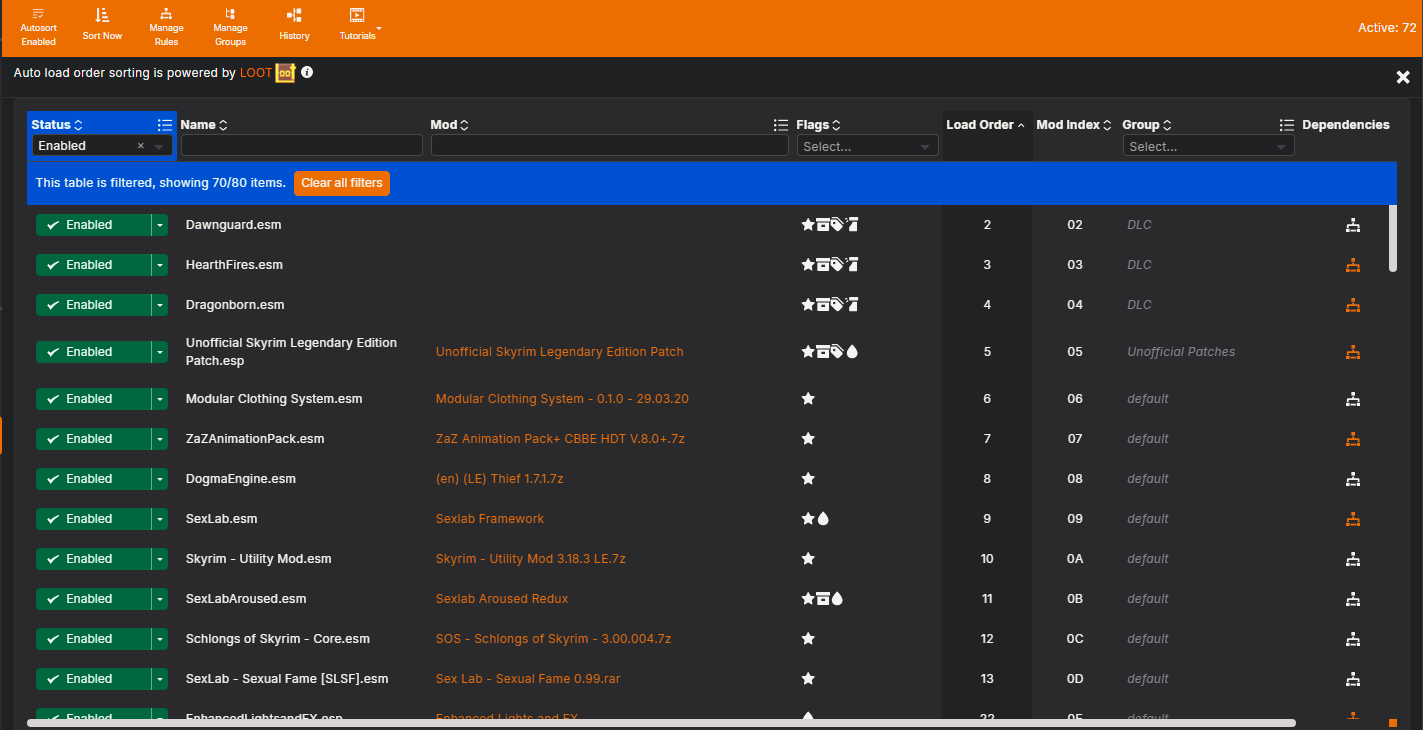
Task: Open Skyrim - Utility Mod 3.18.3 LE.7z link
Action: click(531, 559)
